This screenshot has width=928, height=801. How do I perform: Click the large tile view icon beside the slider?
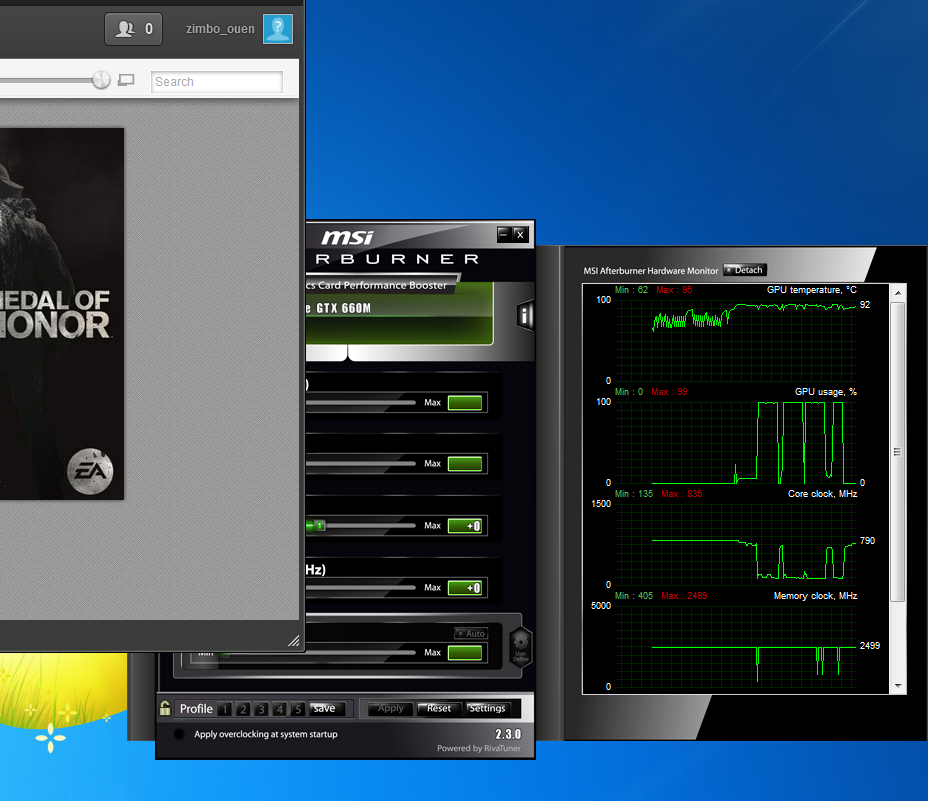126,80
